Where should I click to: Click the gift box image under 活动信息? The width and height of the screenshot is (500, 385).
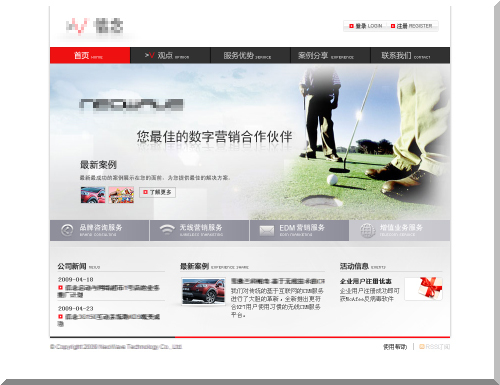tap(424, 289)
